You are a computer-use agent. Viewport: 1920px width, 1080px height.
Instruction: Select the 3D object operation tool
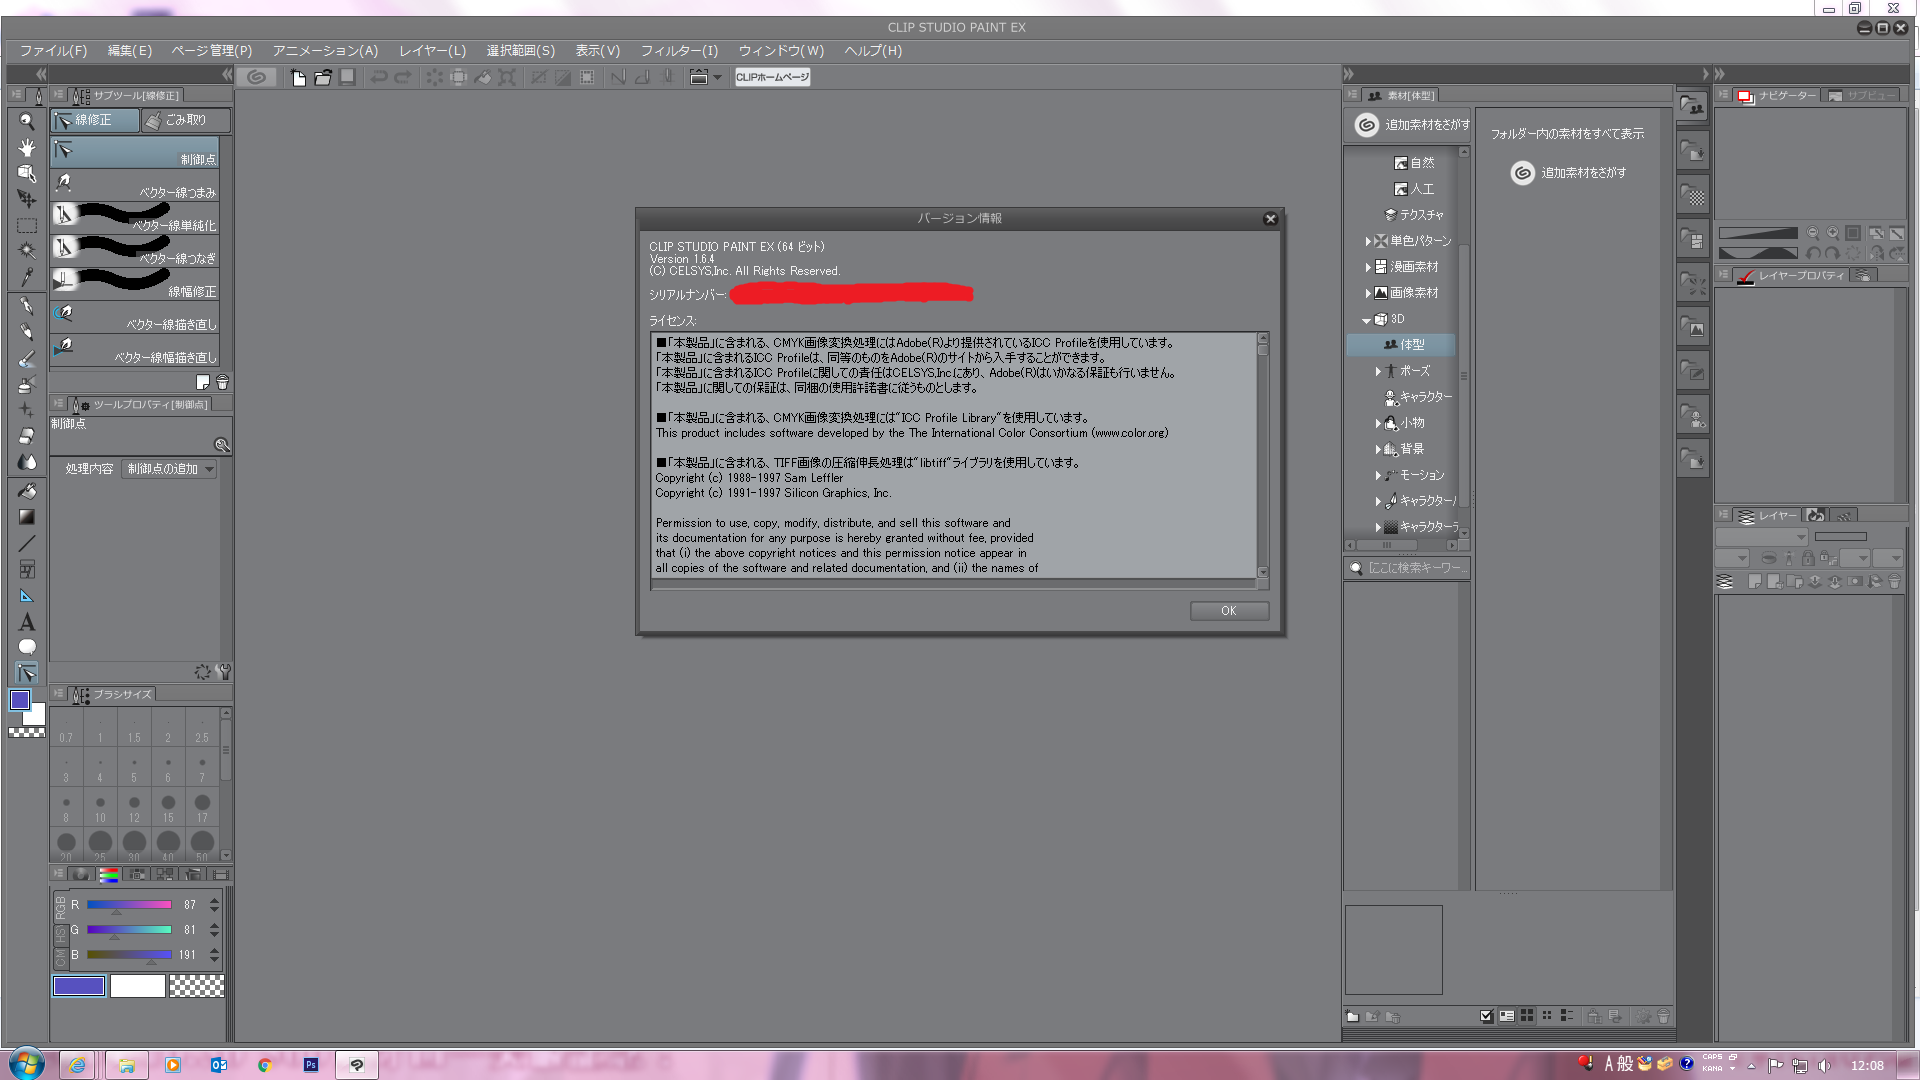point(27,173)
